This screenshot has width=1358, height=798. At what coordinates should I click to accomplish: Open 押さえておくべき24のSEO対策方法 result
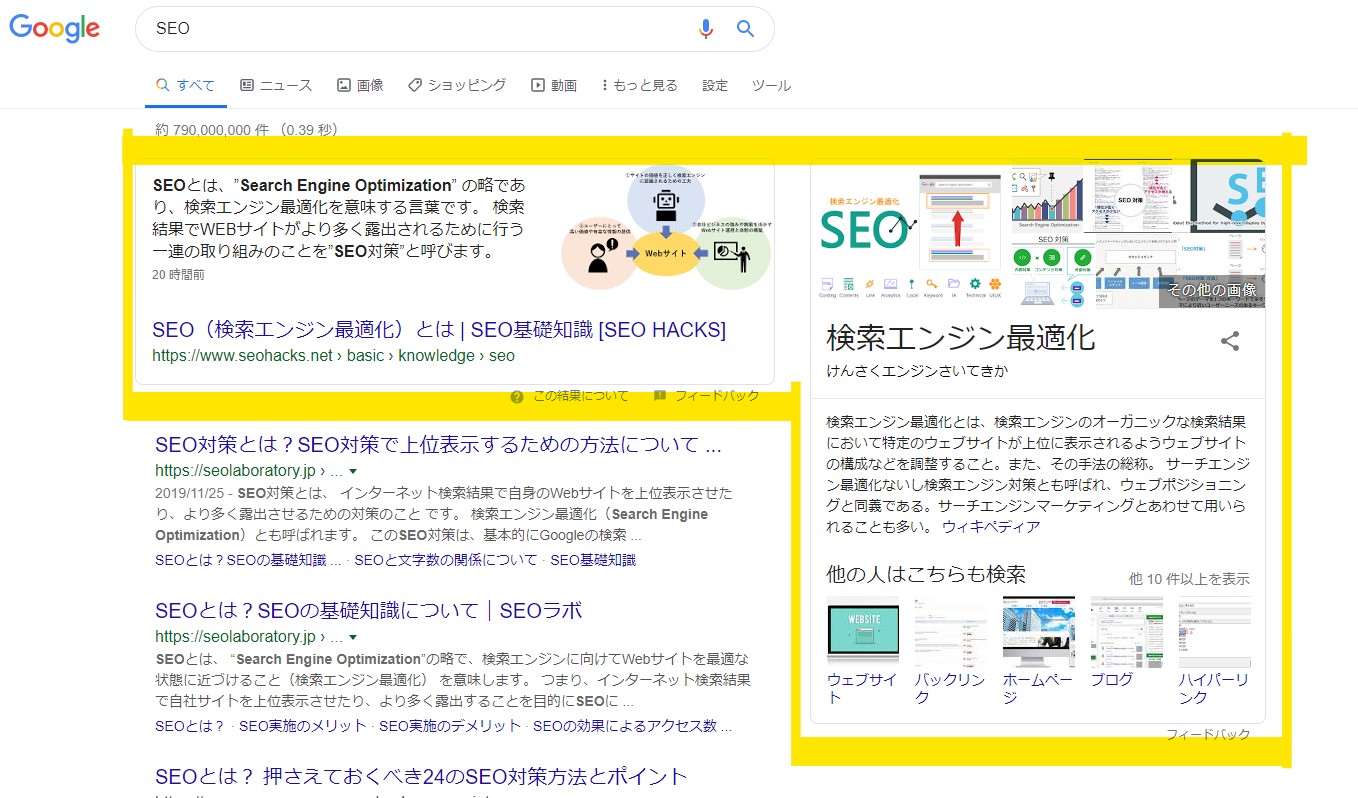(421, 777)
